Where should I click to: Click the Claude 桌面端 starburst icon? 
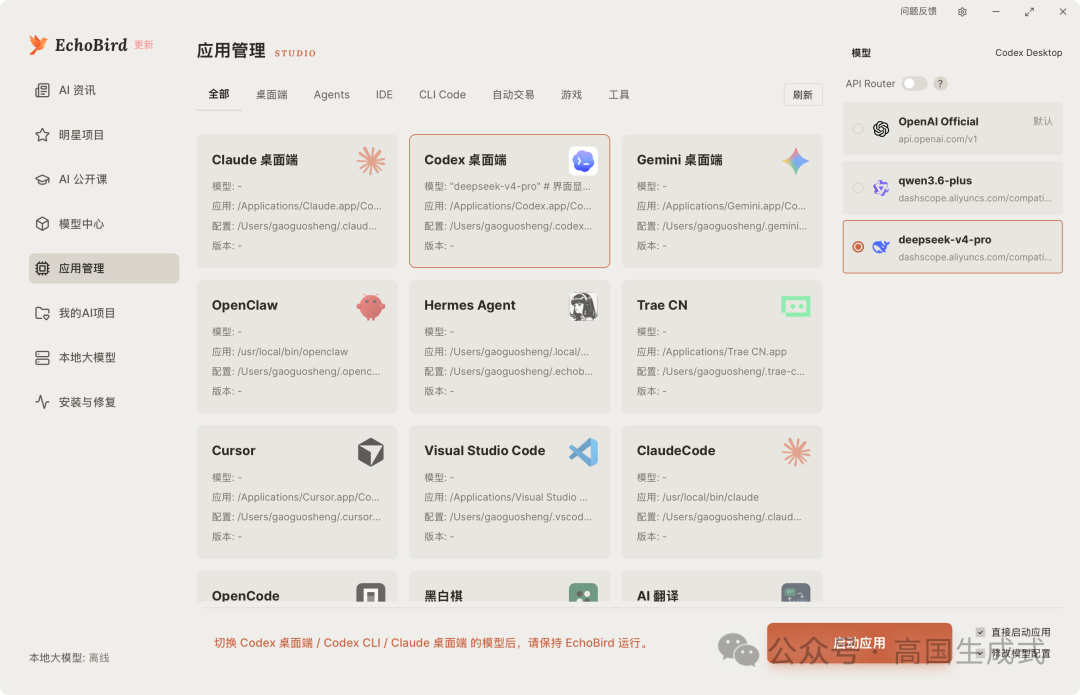click(371, 161)
